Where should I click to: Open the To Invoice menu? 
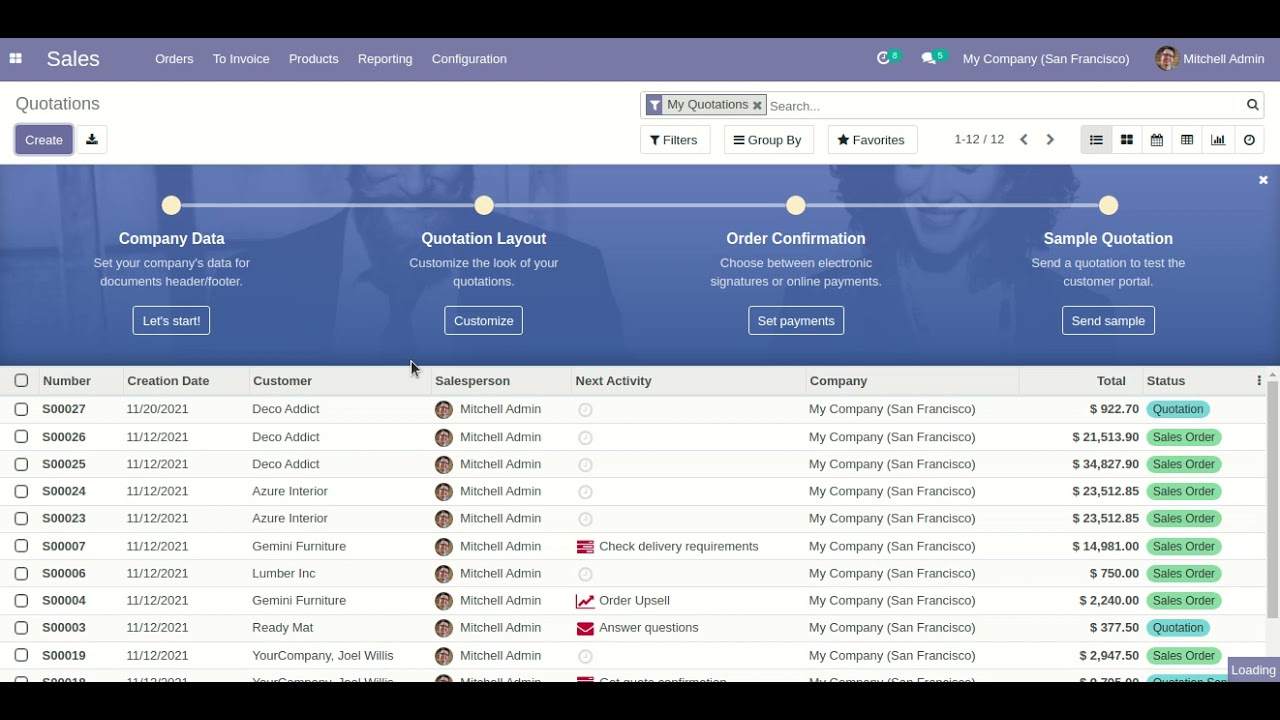[x=241, y=59]
